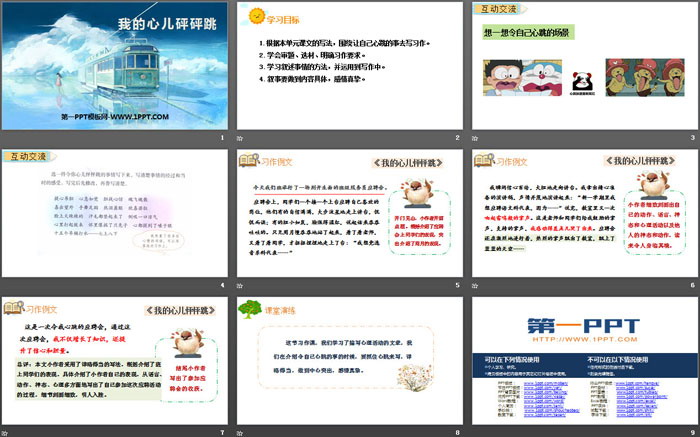Click the book icon on slide 6
The height and width of the screenshot is (437, 700).
coord(484,160)
